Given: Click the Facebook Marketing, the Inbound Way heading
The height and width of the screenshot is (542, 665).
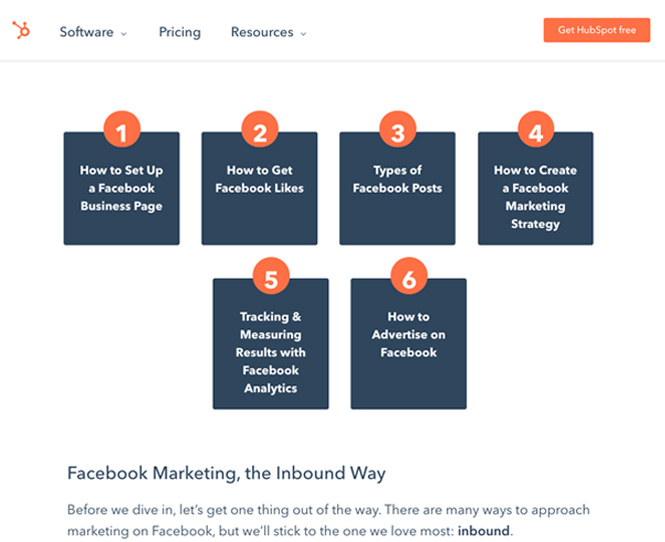Looking at the screenshot, I should 226,473.
